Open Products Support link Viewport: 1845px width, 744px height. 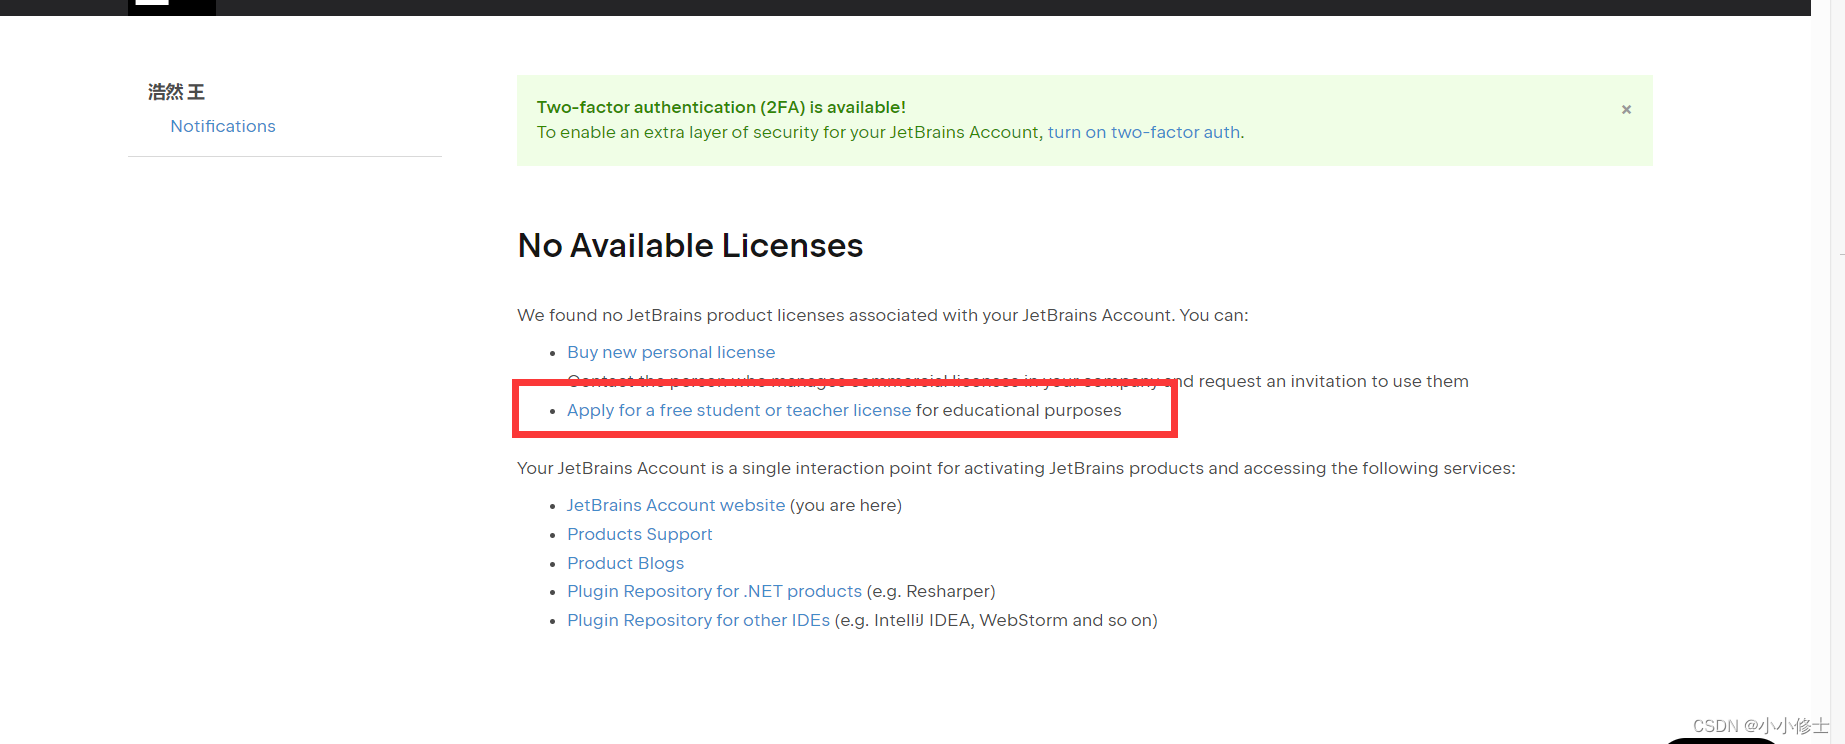640,534
